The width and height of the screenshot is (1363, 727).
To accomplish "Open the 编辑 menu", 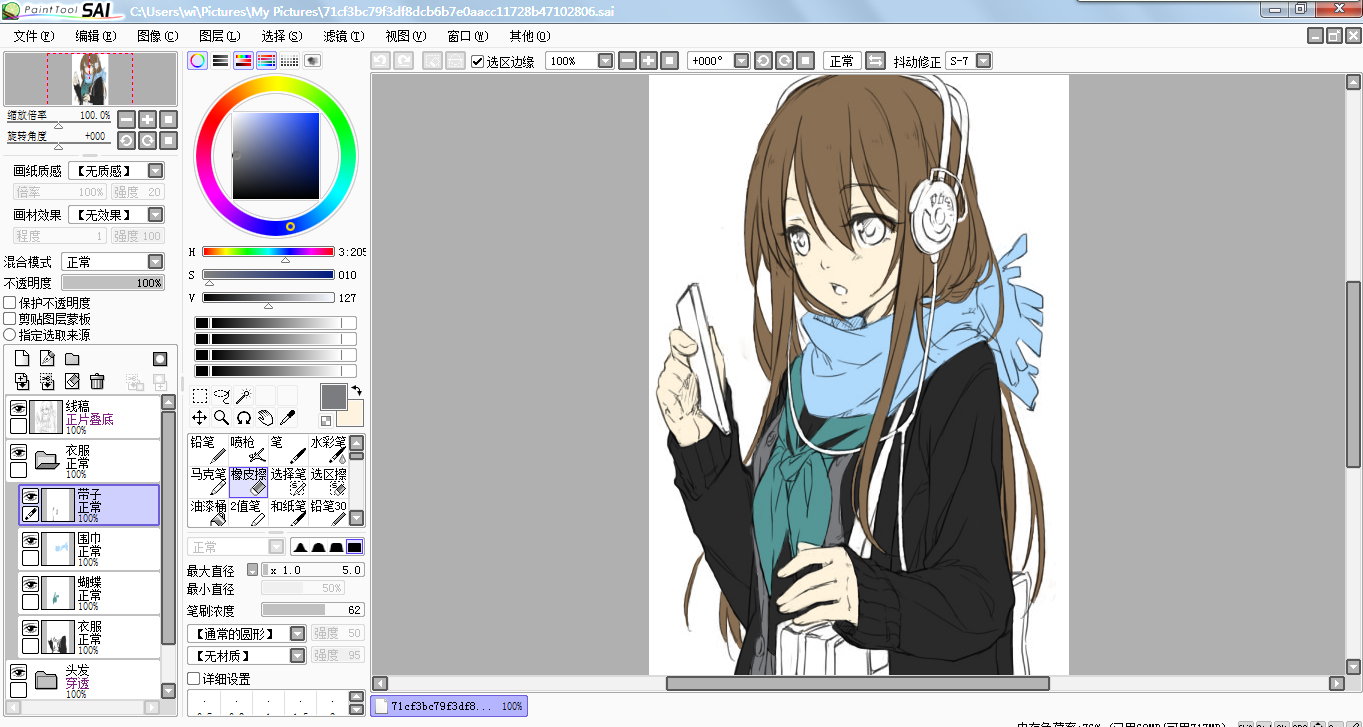I will 95,36.
